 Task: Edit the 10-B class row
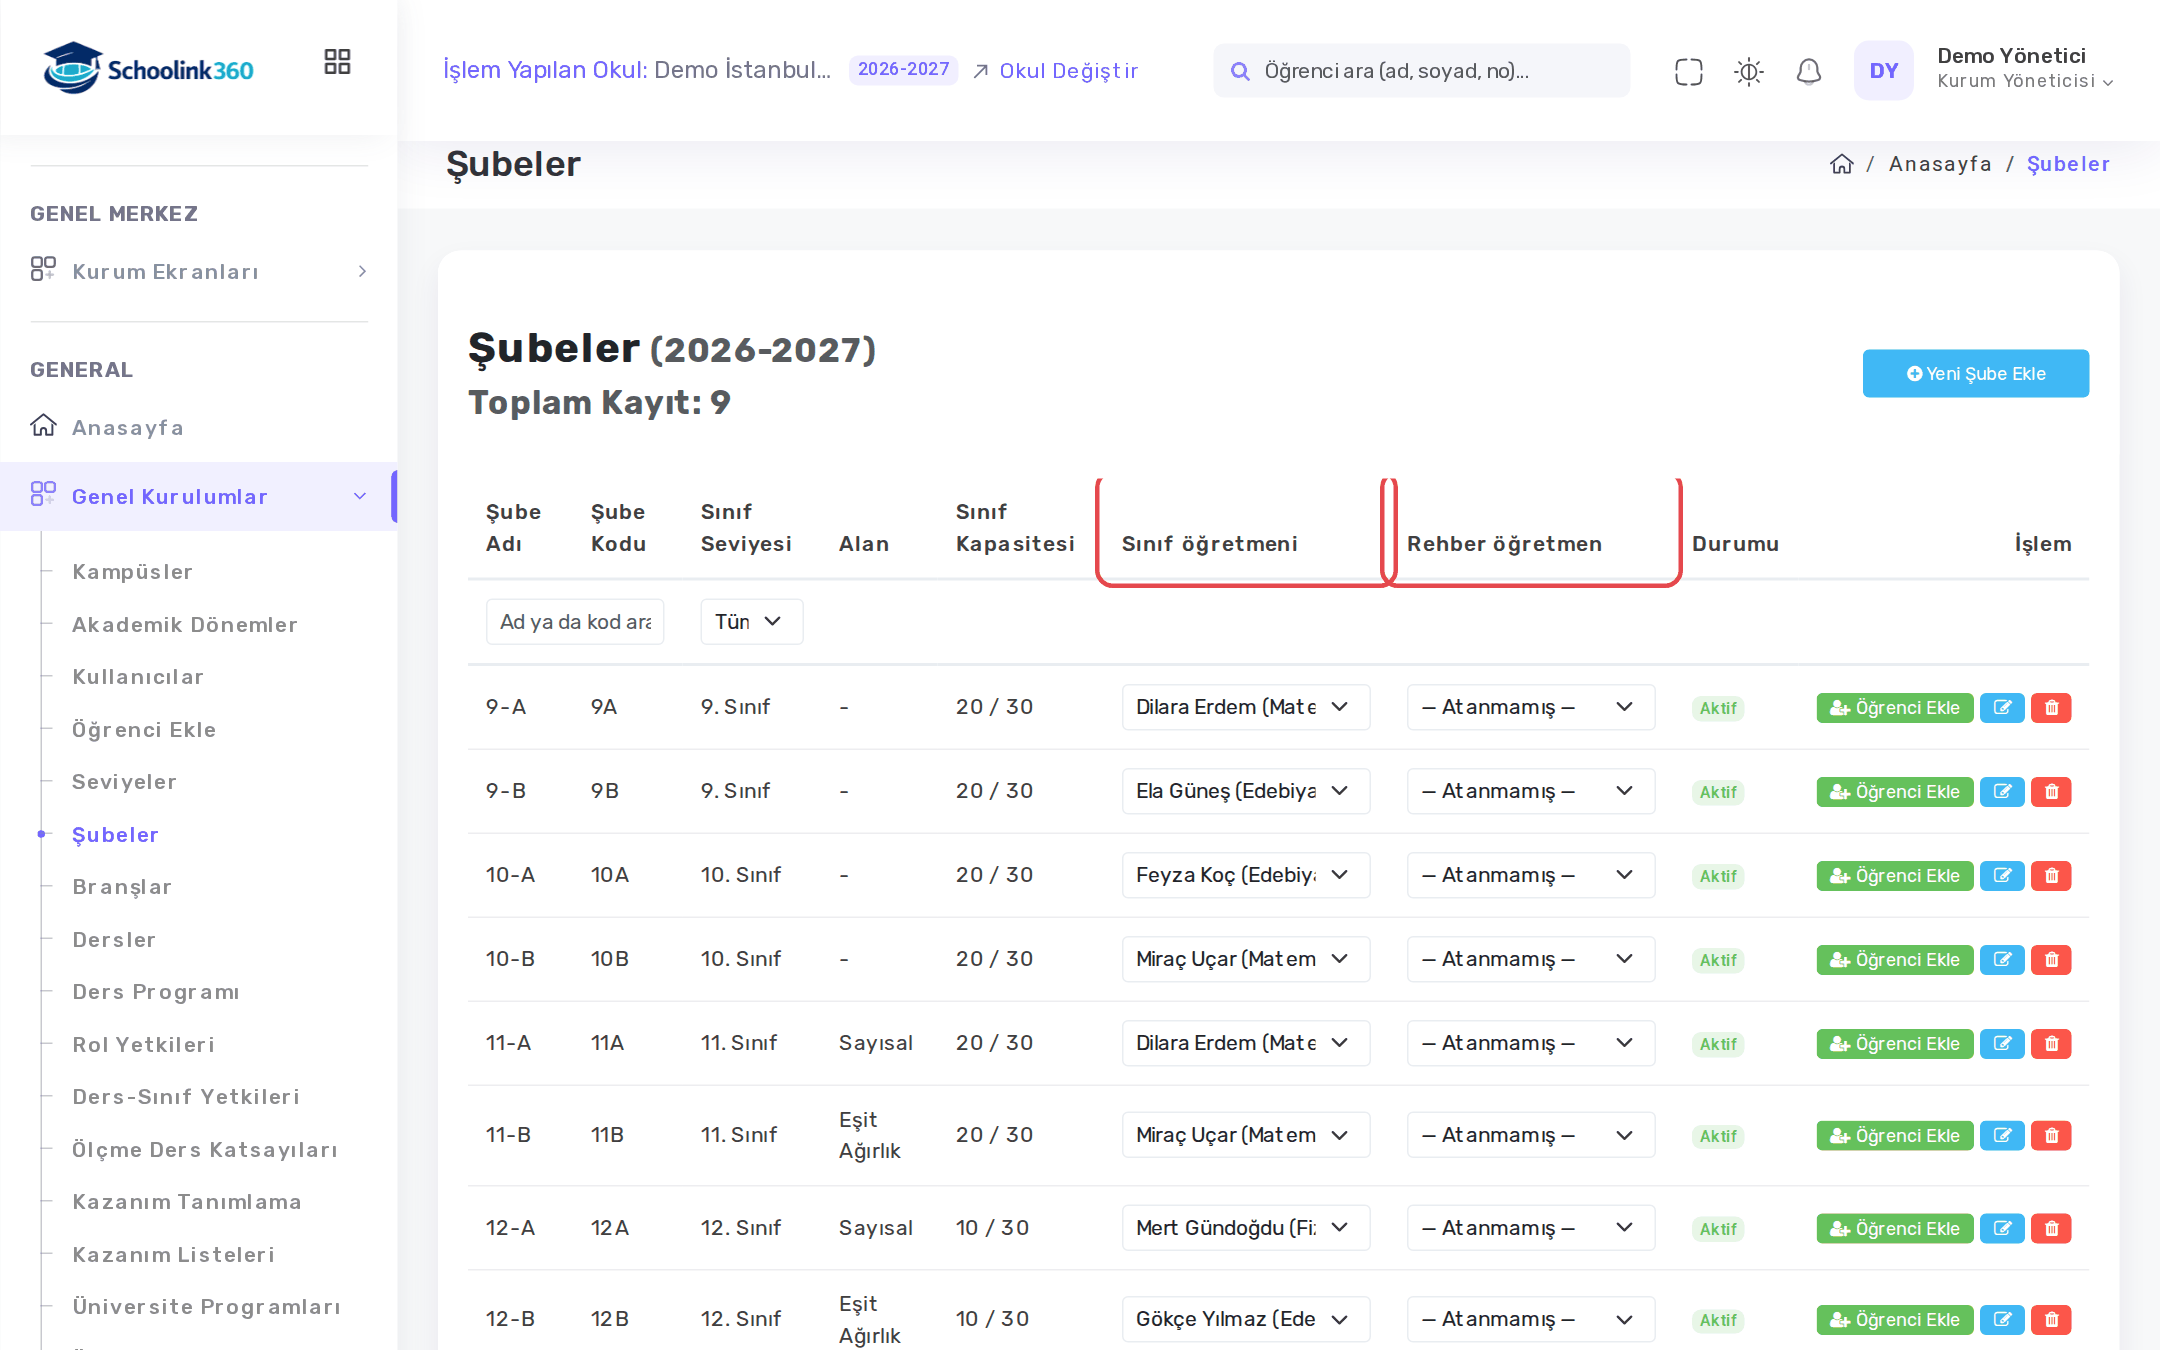[x=2002, y=960]
